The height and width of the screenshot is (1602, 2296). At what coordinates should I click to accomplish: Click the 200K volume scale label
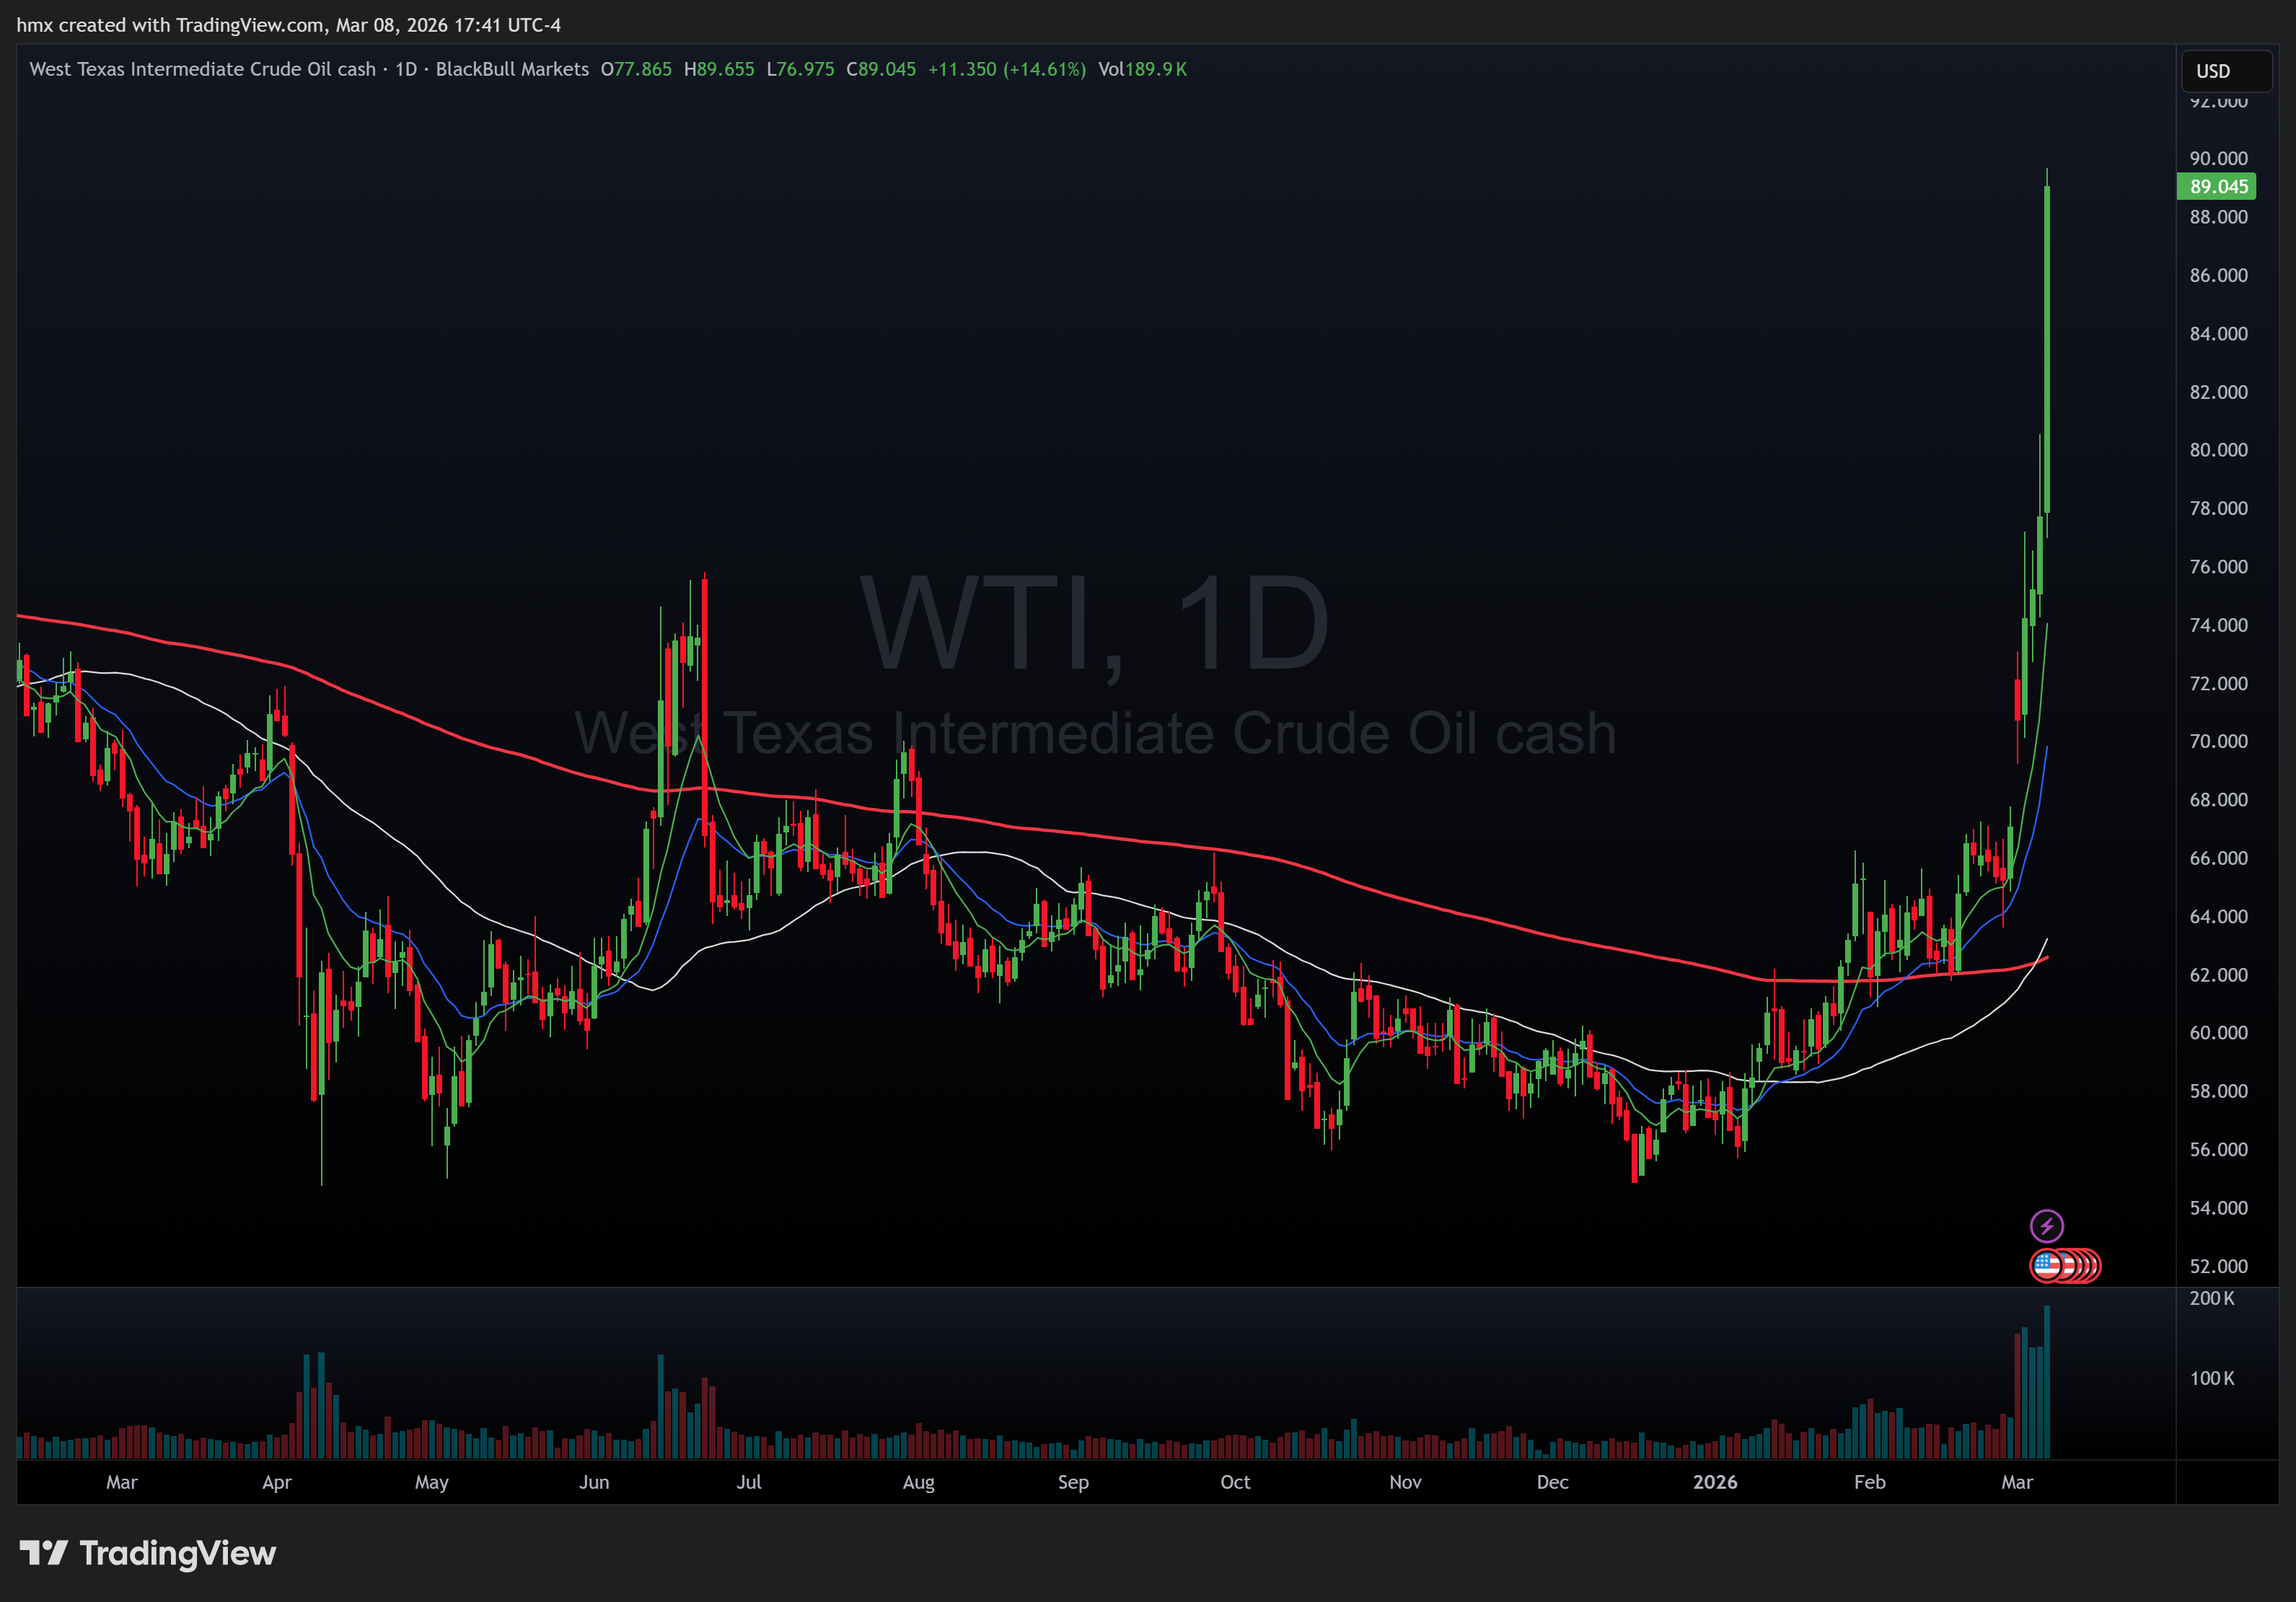(2211, 1298)
